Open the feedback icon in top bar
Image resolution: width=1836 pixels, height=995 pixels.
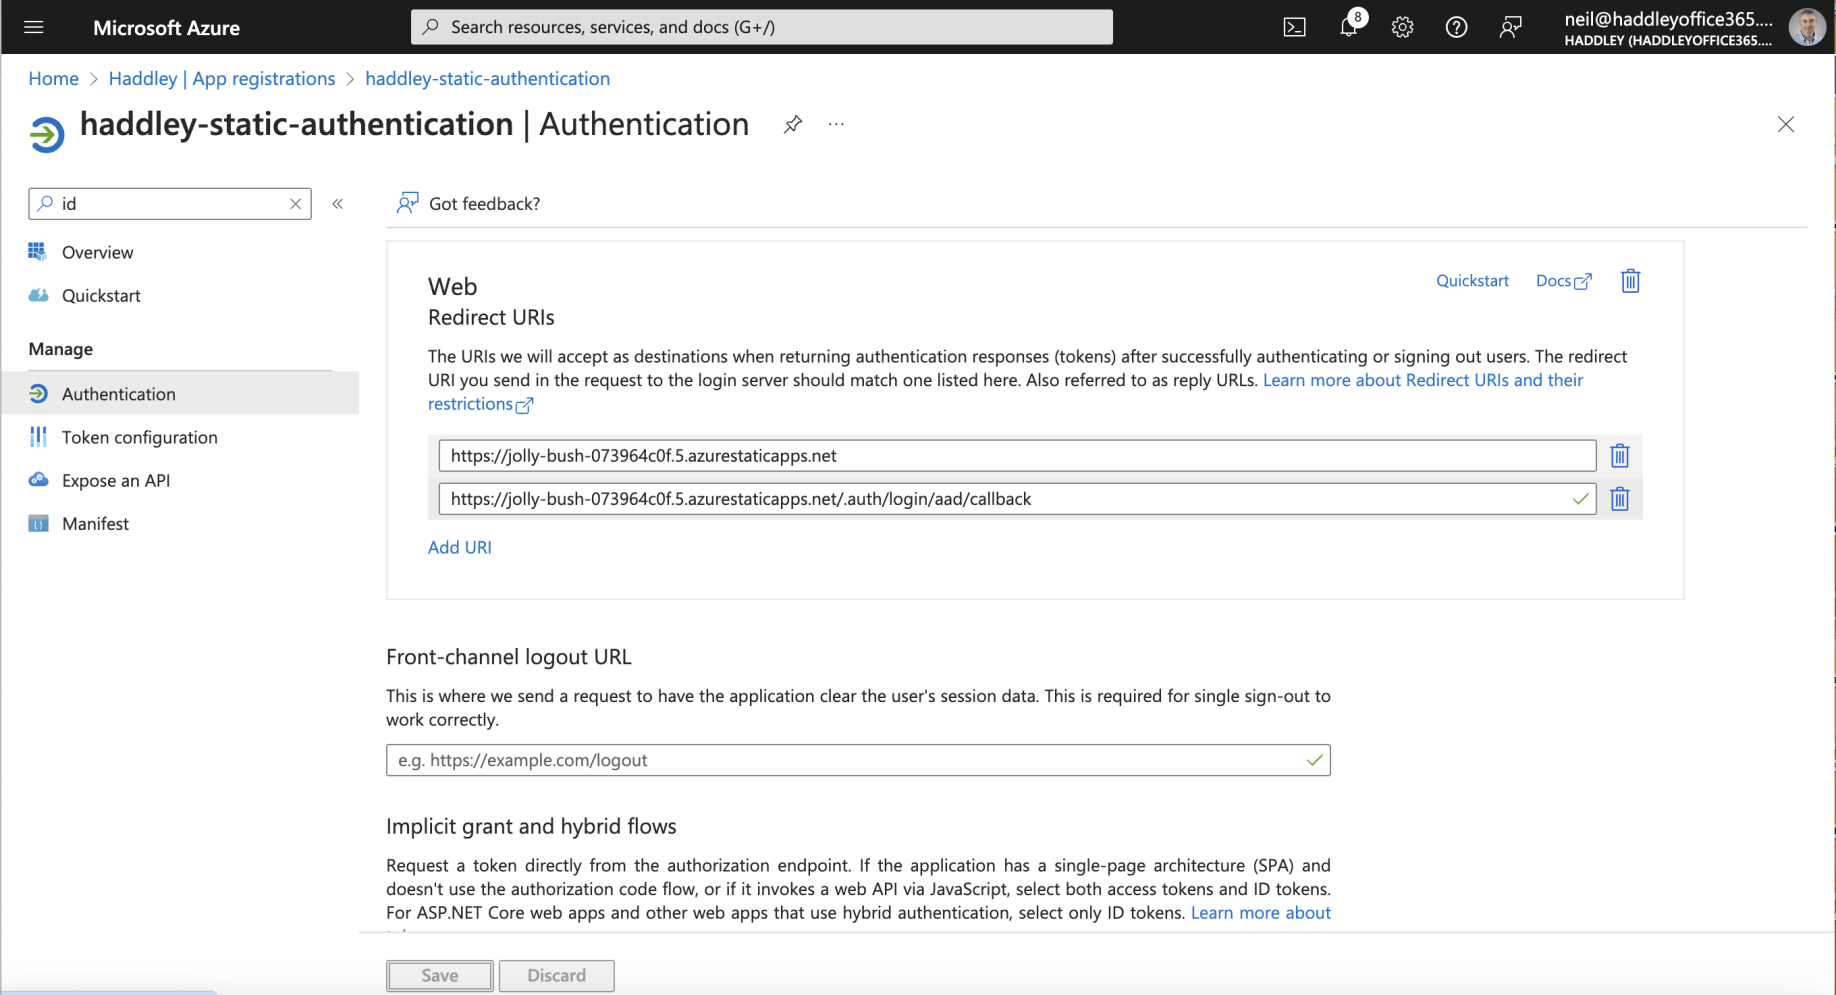click(x=1510, y=28)
